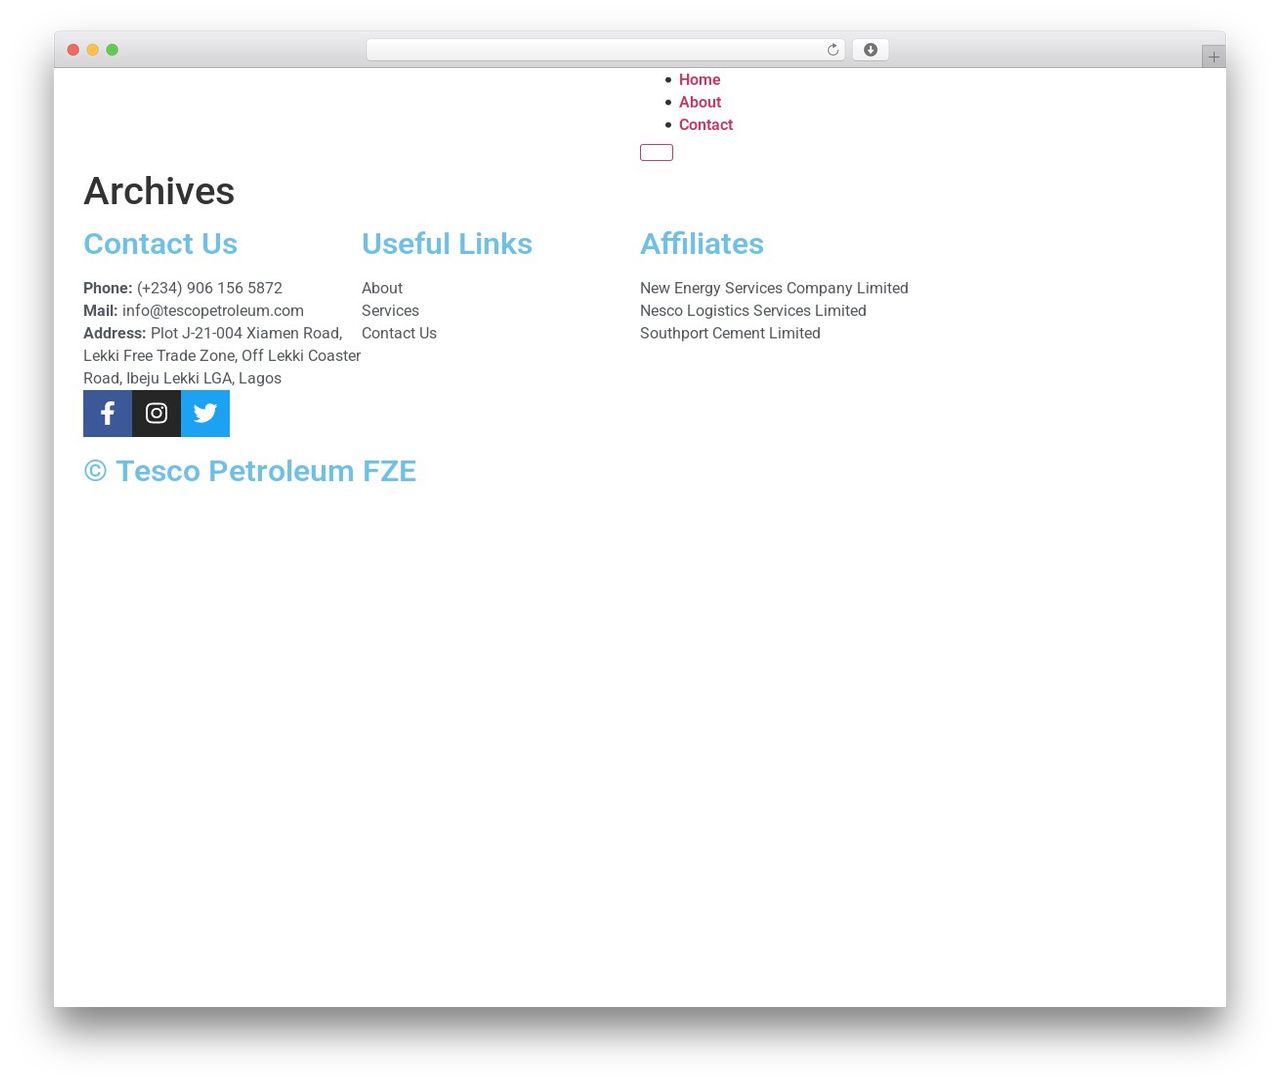The height and width of the screenshot is (1084, 1280).
Task: Click the browser download arrow icon
Action: (870, 50)
